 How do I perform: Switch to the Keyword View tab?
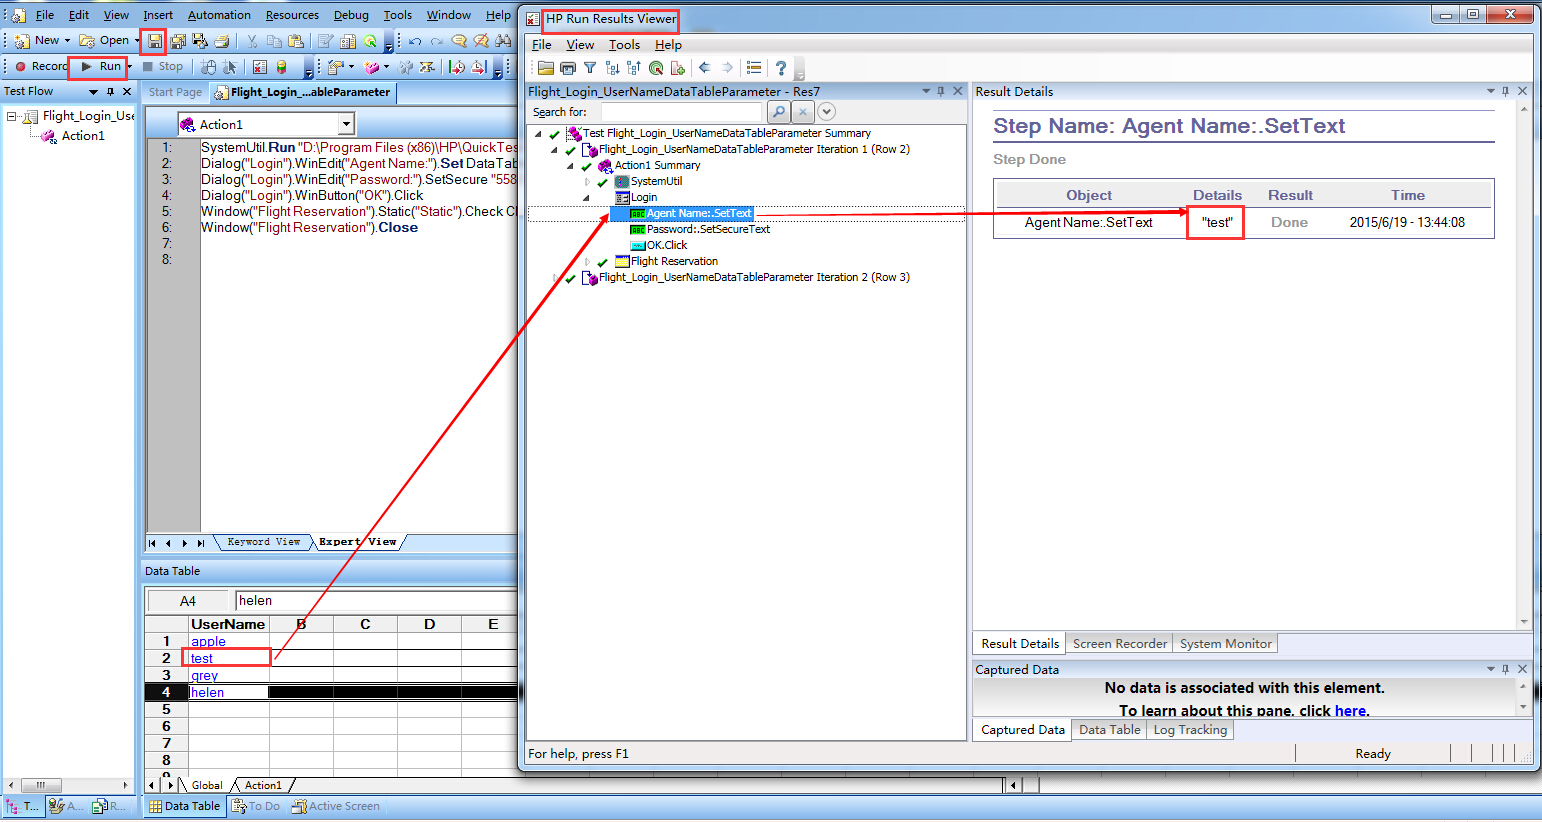(263, 542)
